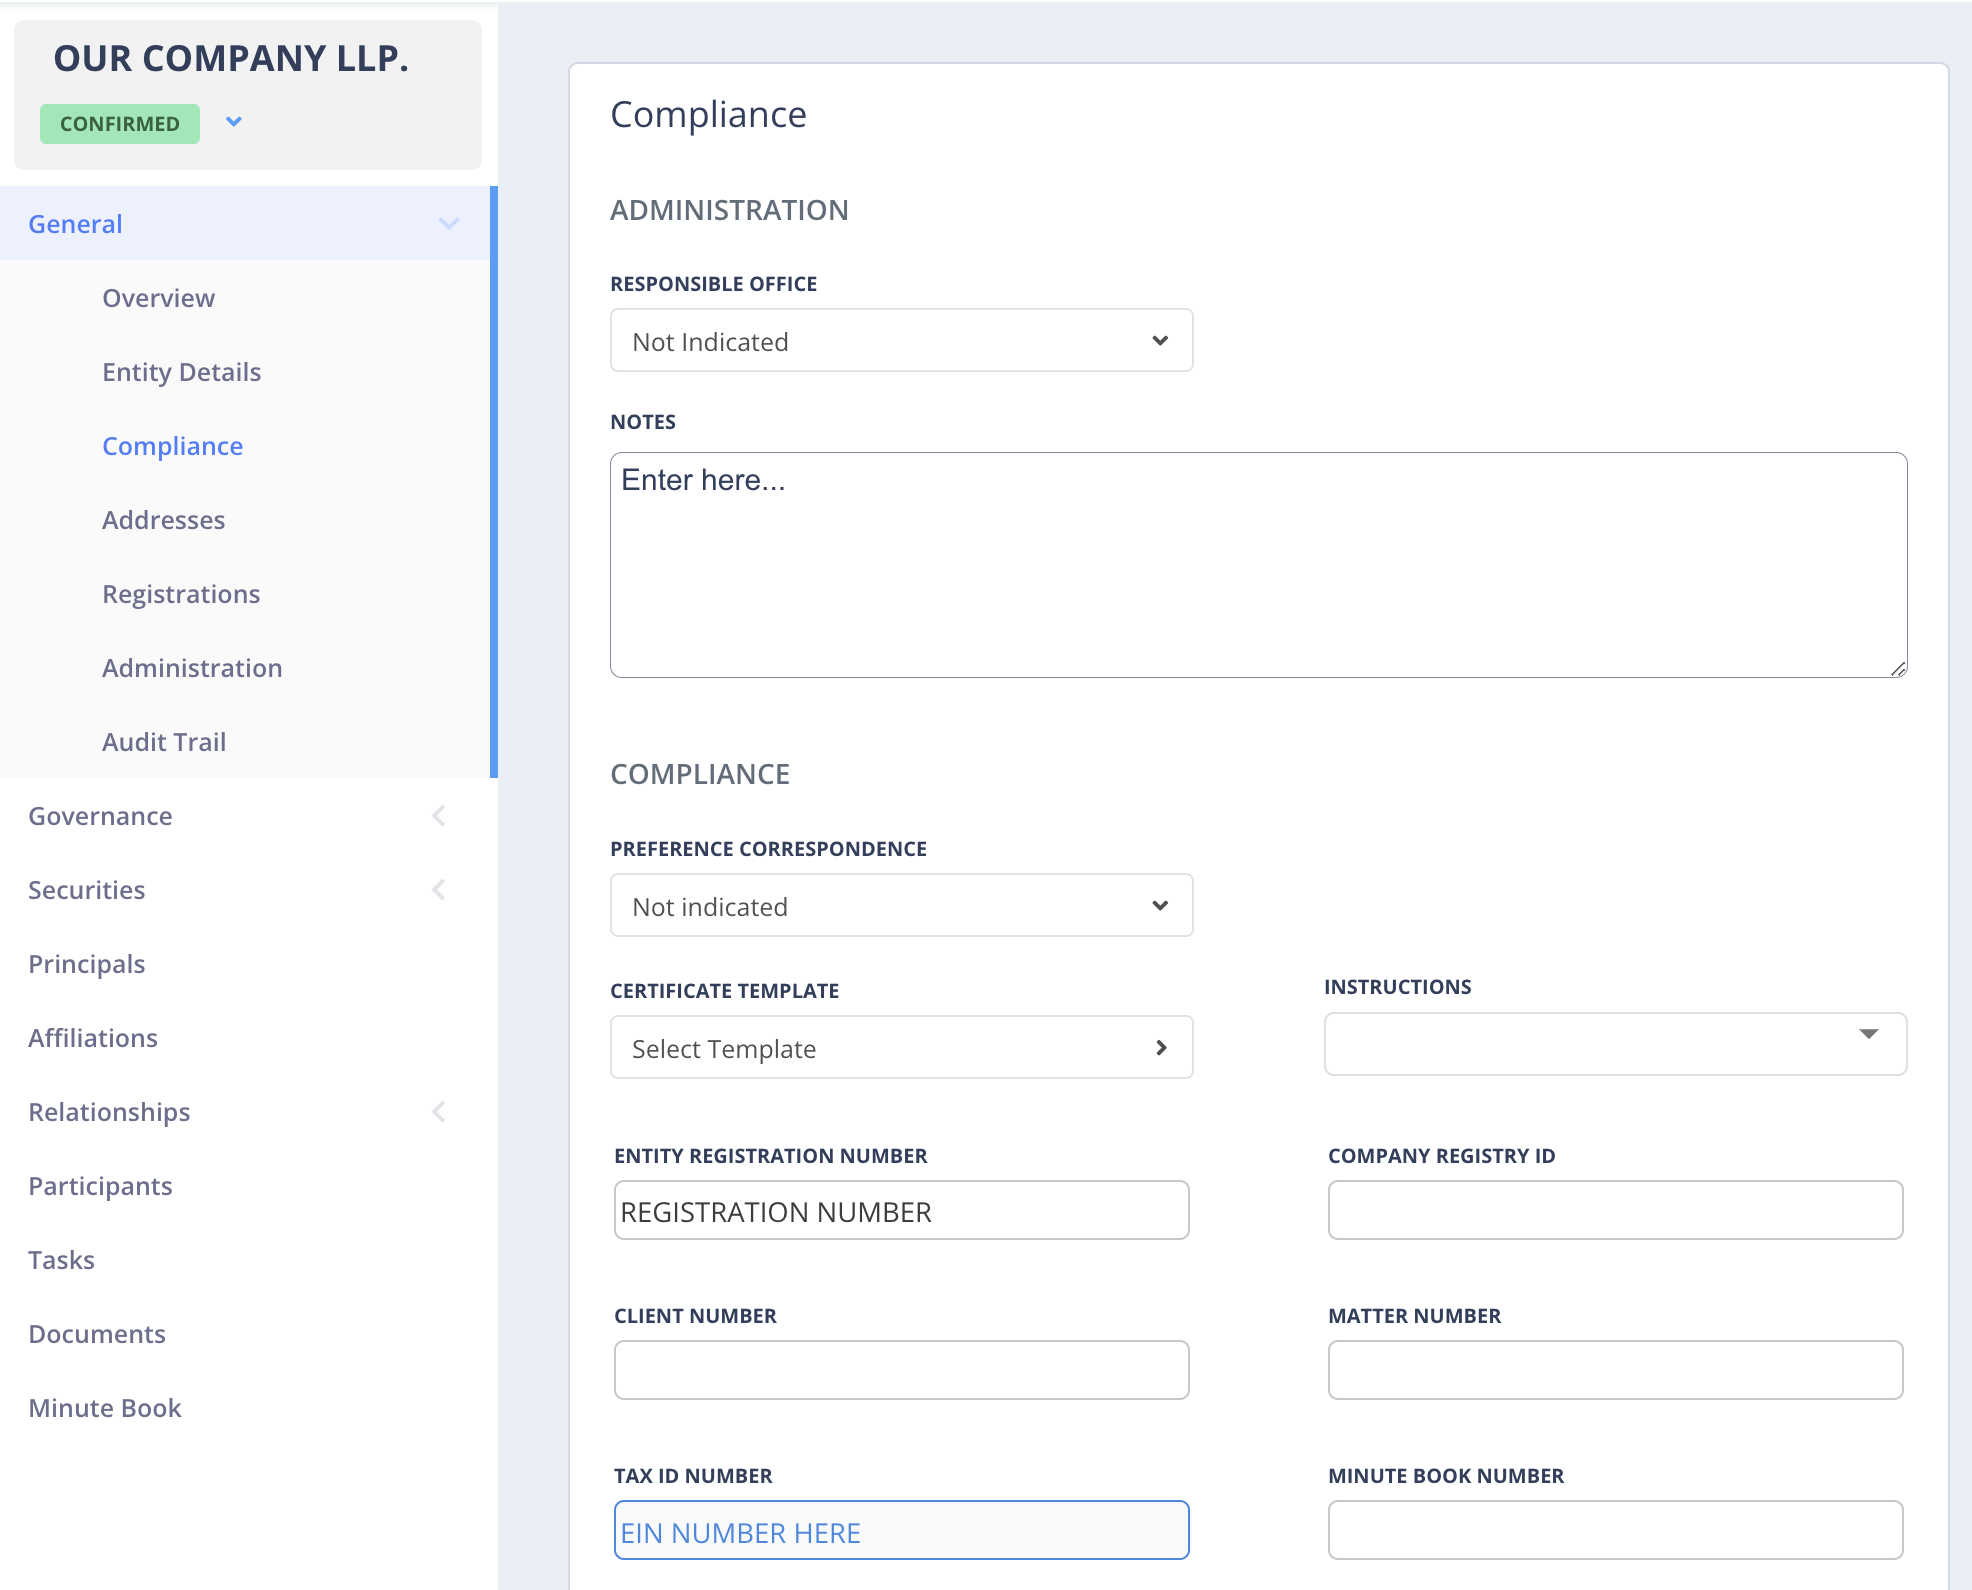
Task: Click the CONFIRMED status badge
Action: pyautogui.click(x=120, y=124)
